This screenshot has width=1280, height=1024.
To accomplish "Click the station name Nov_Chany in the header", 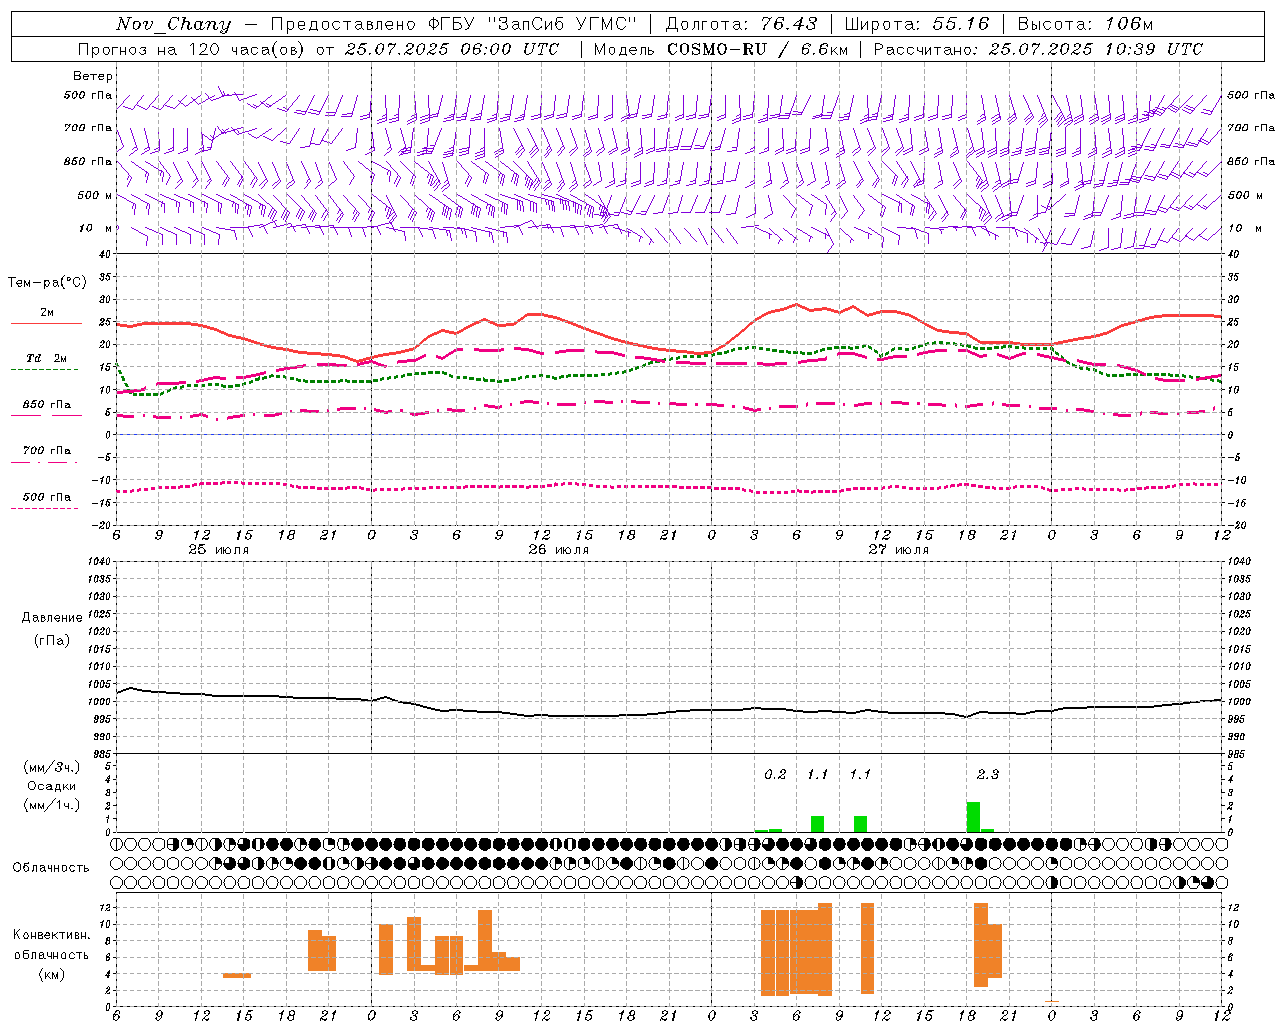I will 173,24.
